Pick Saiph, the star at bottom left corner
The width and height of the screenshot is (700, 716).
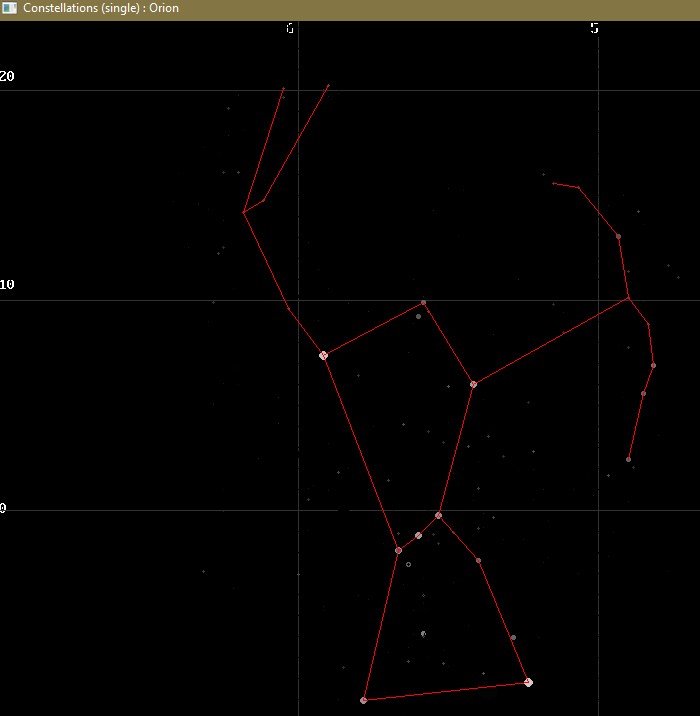363,700
